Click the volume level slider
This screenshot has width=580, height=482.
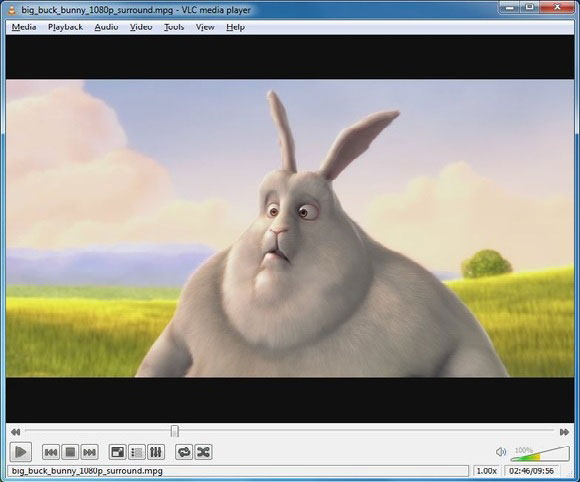click(x=540, y=454)
